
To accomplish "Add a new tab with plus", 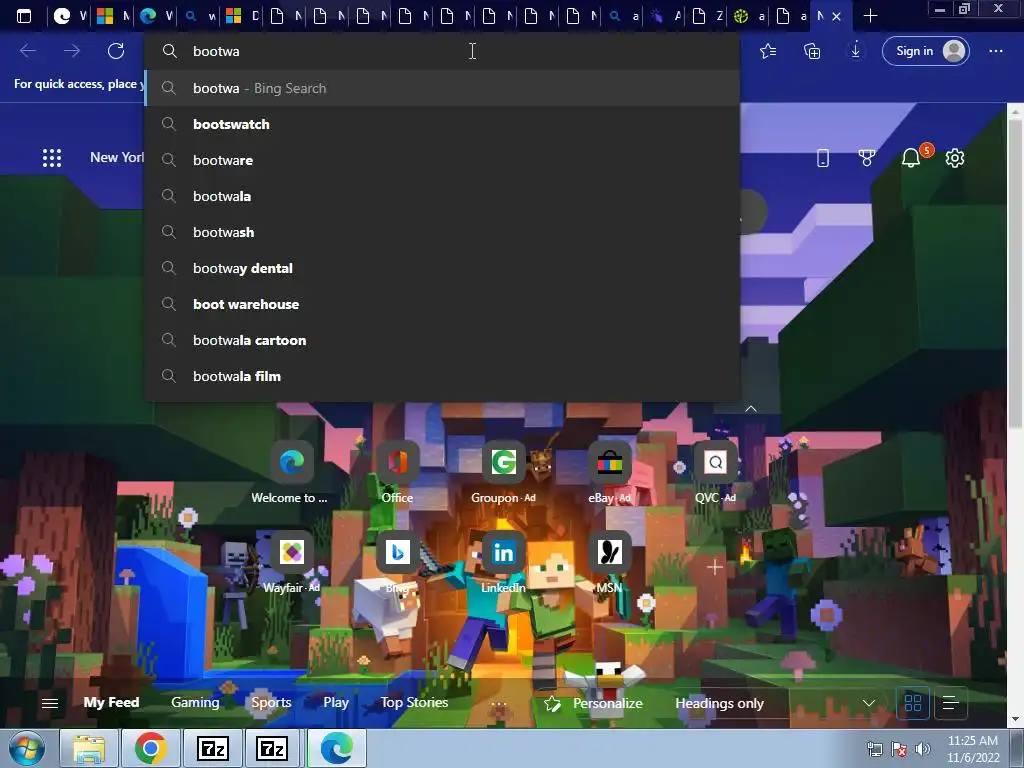I will tap(870, 16).
